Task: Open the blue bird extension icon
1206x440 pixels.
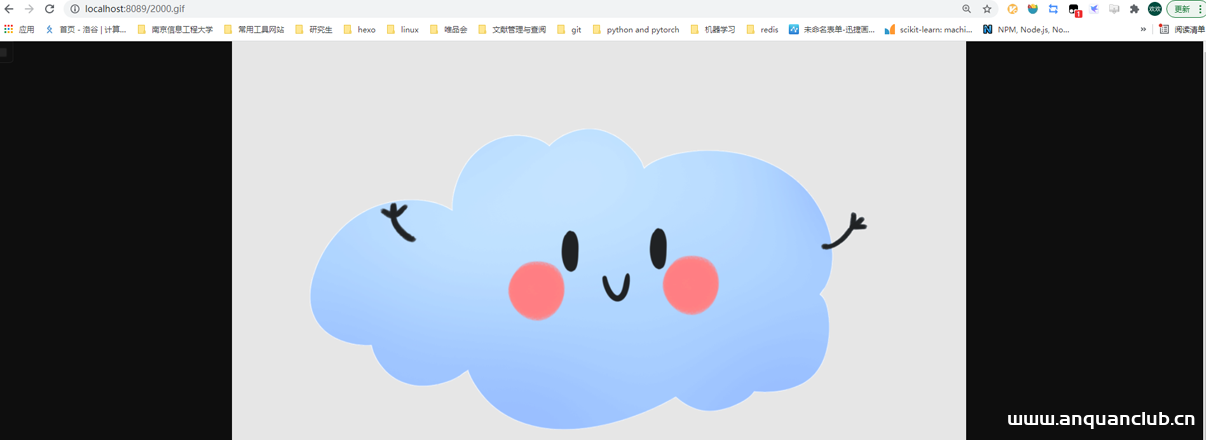Action: click(1094, 9)
